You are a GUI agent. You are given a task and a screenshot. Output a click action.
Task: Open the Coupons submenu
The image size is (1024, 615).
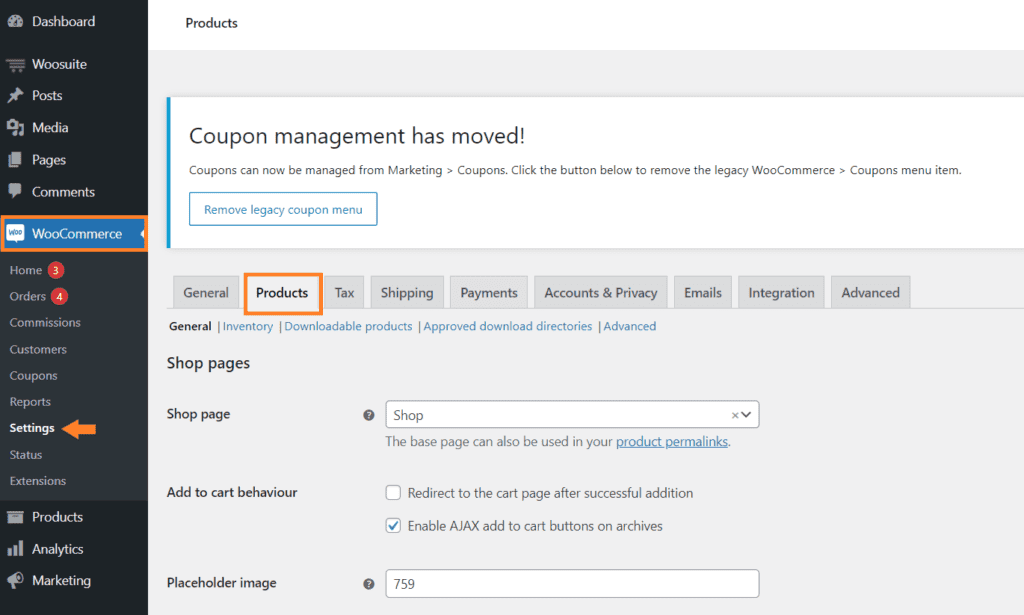pos(33,375)
